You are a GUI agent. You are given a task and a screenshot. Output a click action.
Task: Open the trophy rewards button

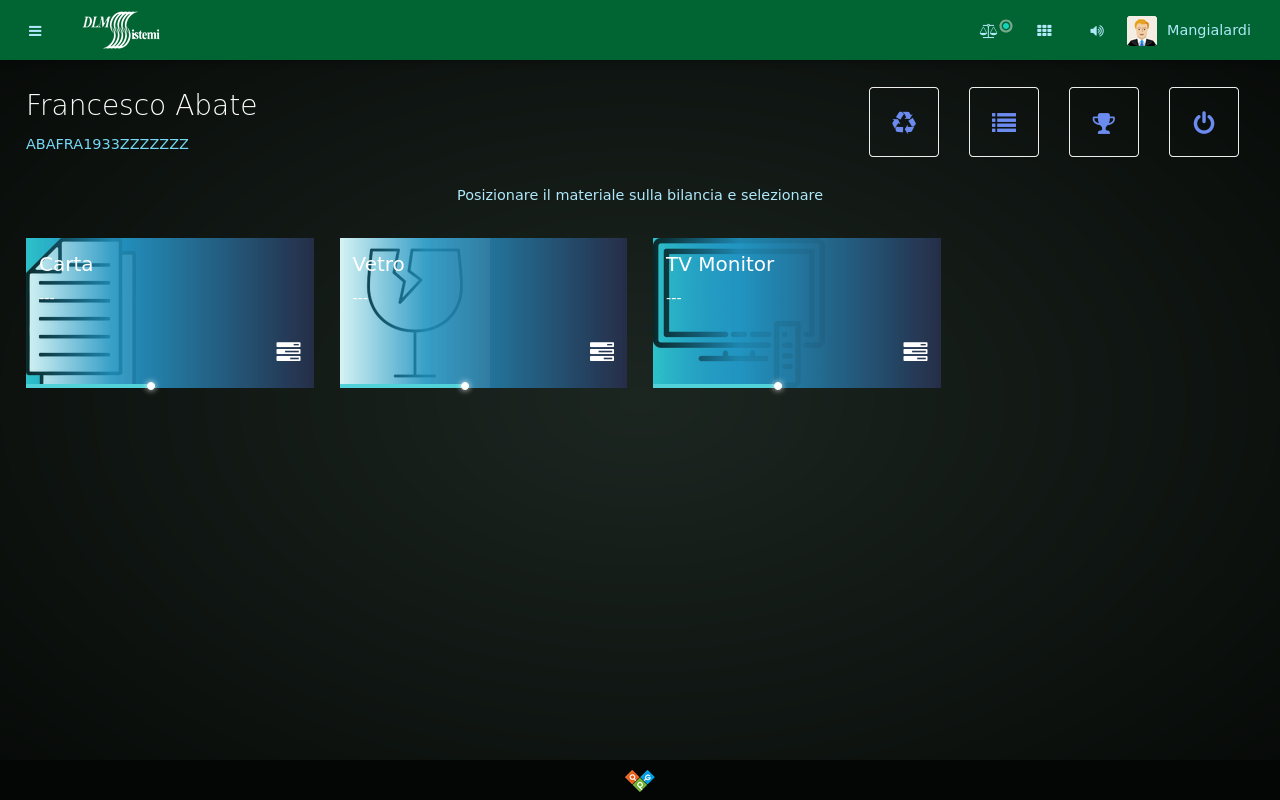(1104, 122)
